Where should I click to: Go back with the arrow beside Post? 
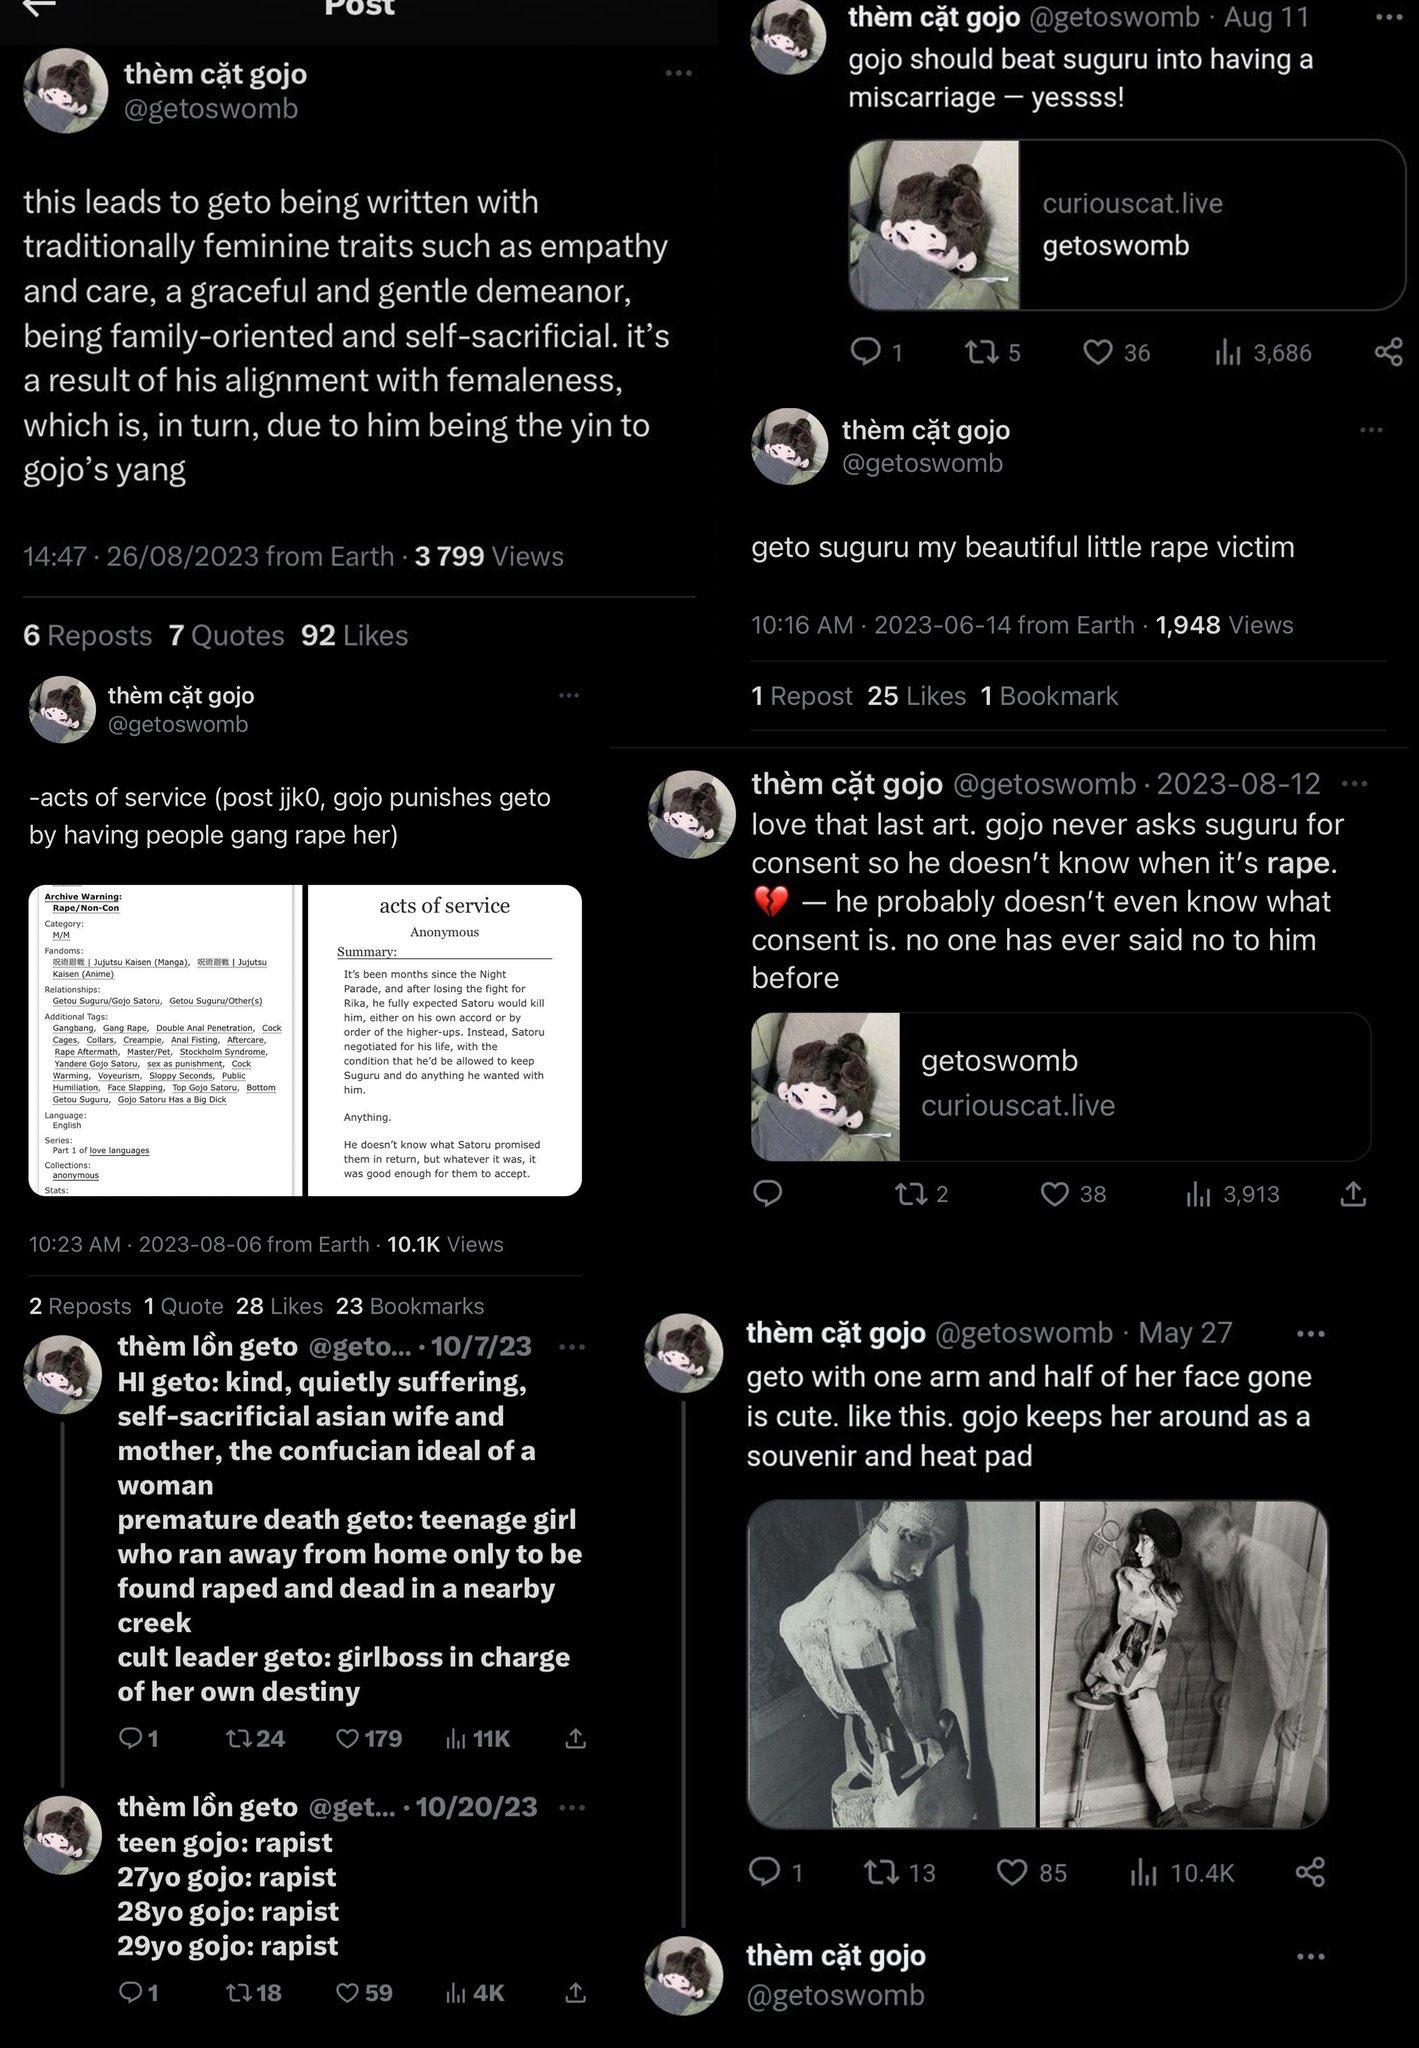pyautogui.click(x=38, y=6)
